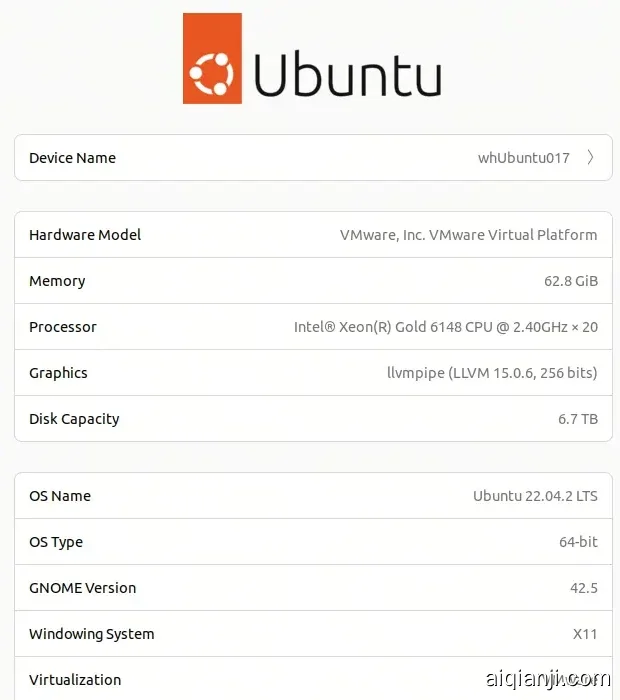Click the Ubuntu 22.04.2 LTS value
This screenshot has height=700, width=620.
click(x=535, y=496)
